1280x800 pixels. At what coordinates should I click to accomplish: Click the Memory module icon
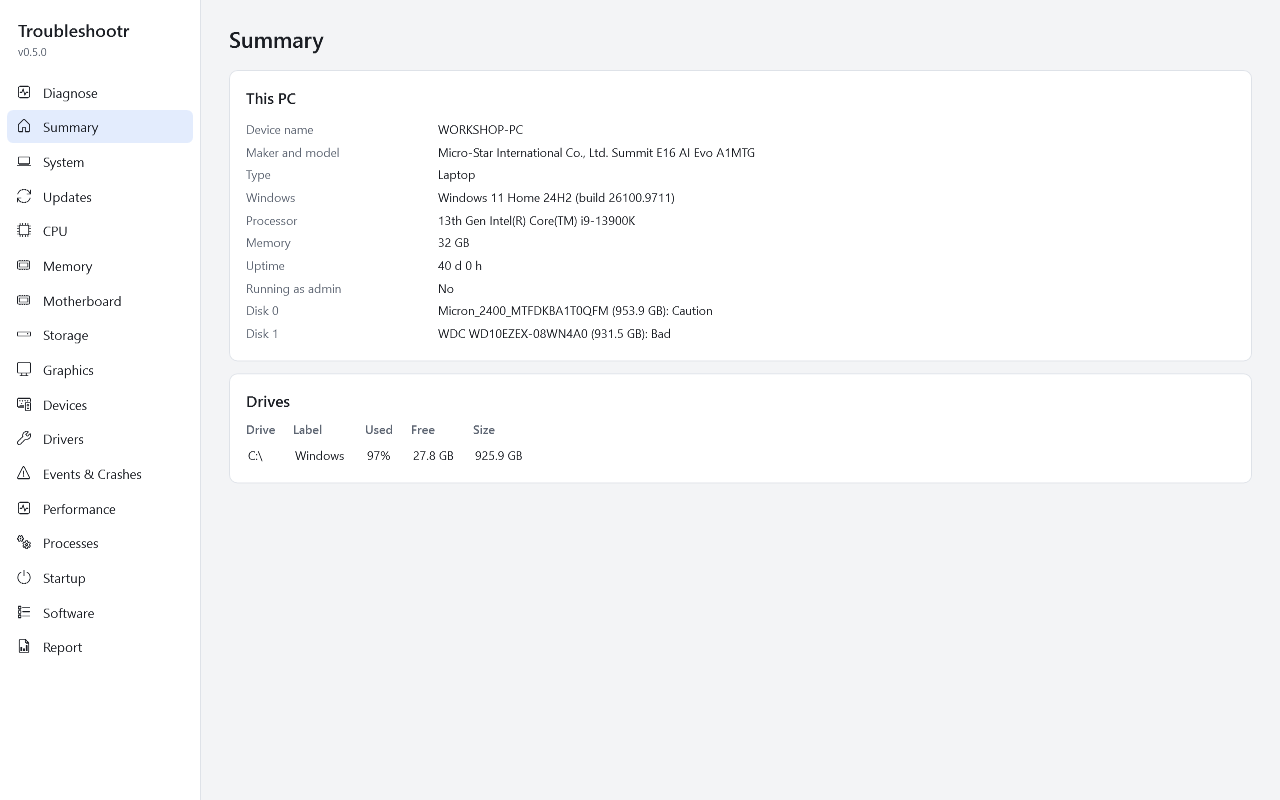pyautogui.click(x=24, y=266)
